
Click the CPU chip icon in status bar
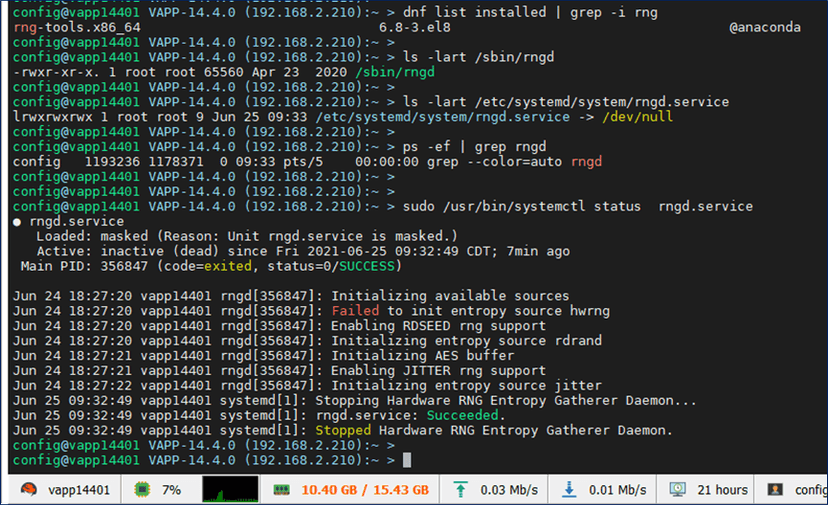[142, 490]
